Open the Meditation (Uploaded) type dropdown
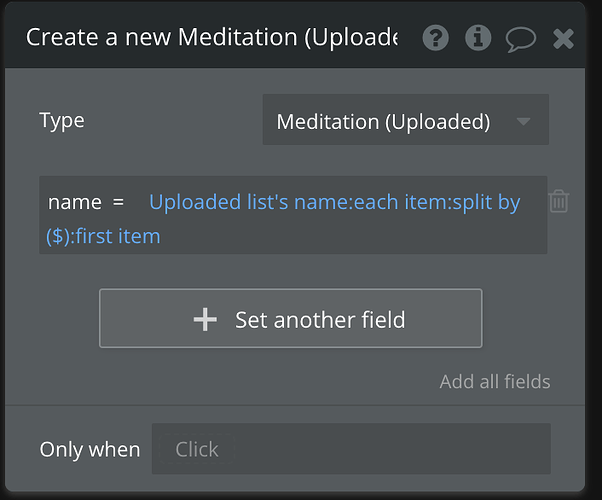Screen dimensions: 602x500 point(383,122)
